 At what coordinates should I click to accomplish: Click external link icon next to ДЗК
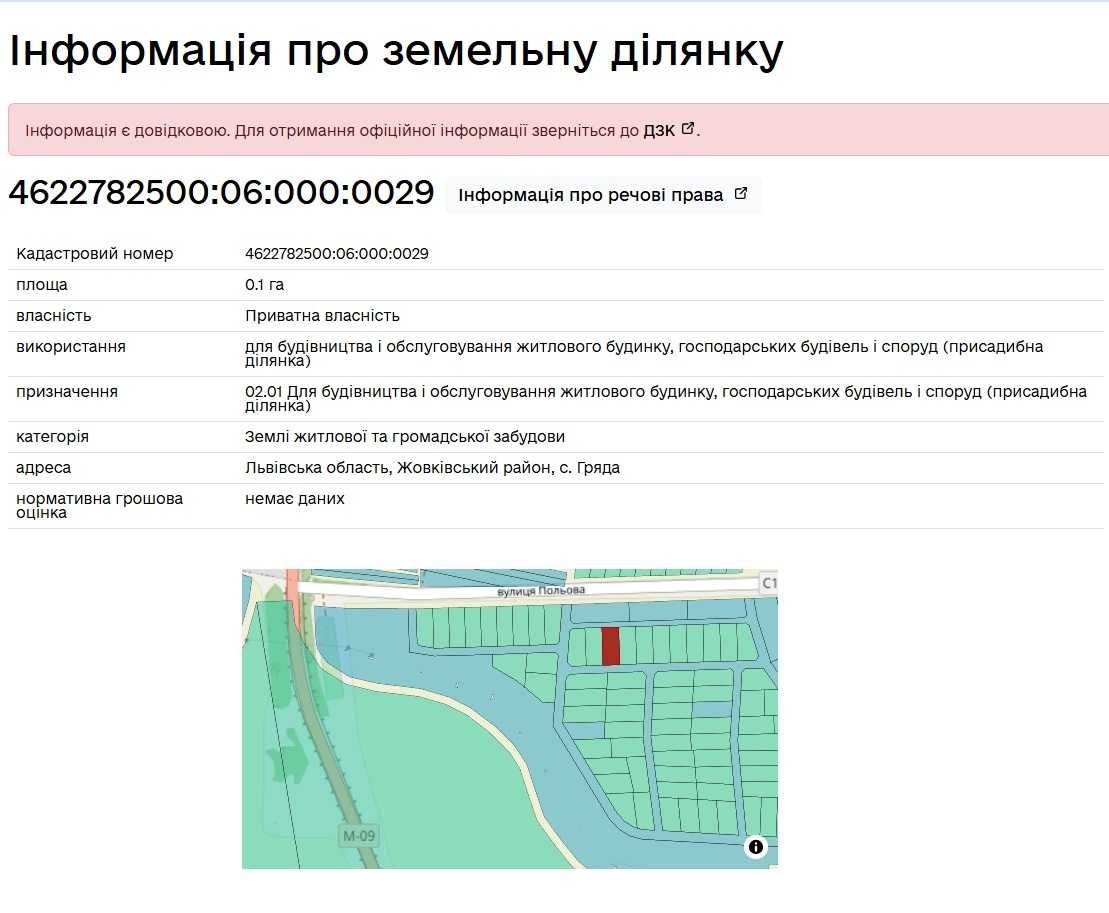(x=687, y=129)
